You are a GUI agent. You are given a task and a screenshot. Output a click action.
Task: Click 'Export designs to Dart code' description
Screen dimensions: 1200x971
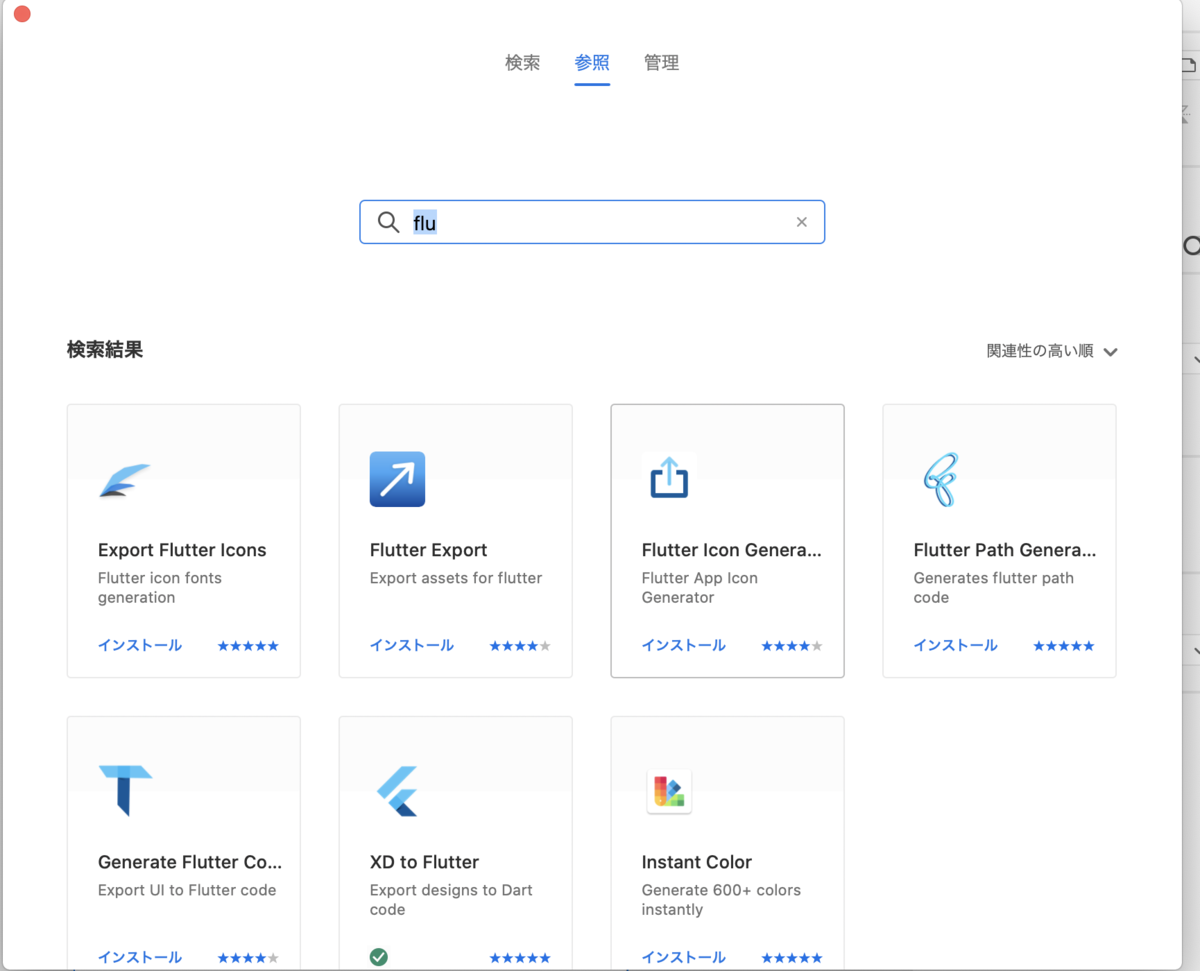(x=451, y=900)
